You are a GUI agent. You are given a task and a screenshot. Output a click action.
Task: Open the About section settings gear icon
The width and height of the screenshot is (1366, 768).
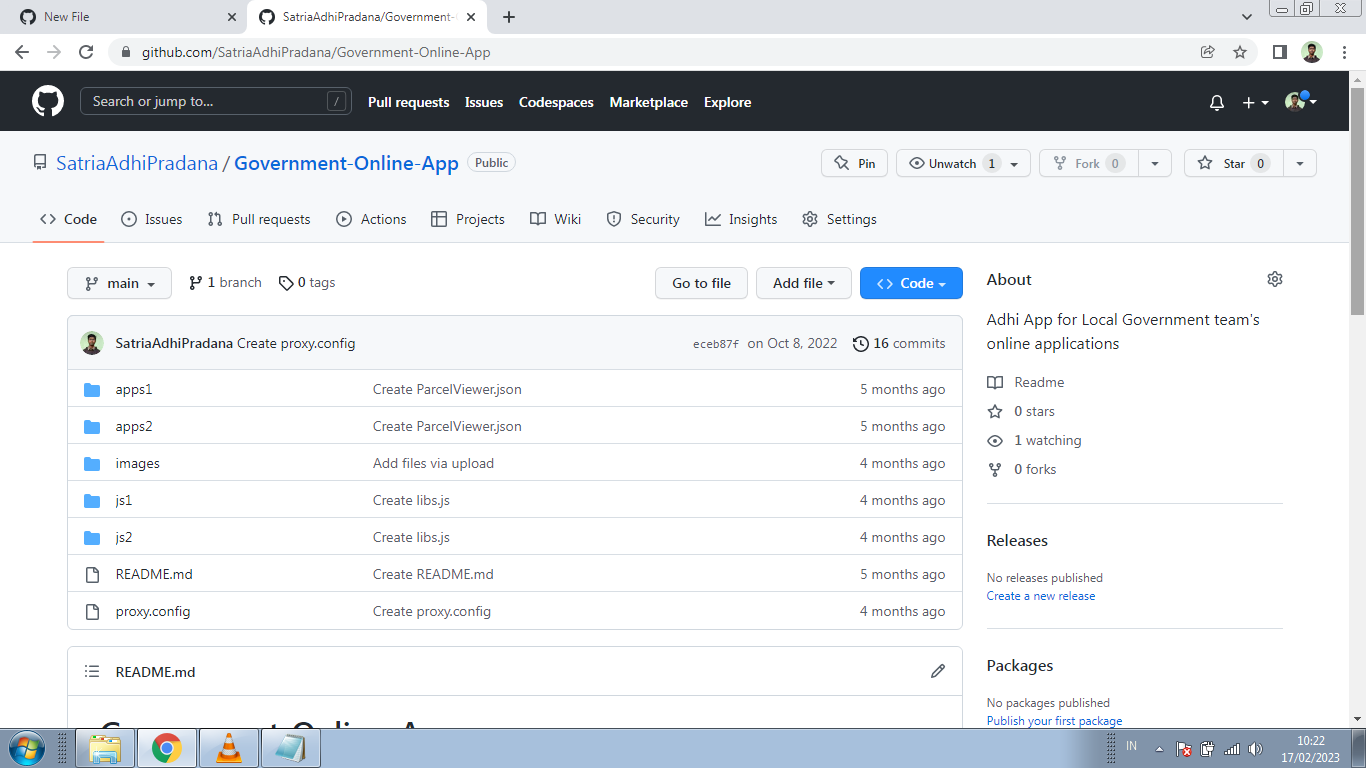tap(1274, 279)
